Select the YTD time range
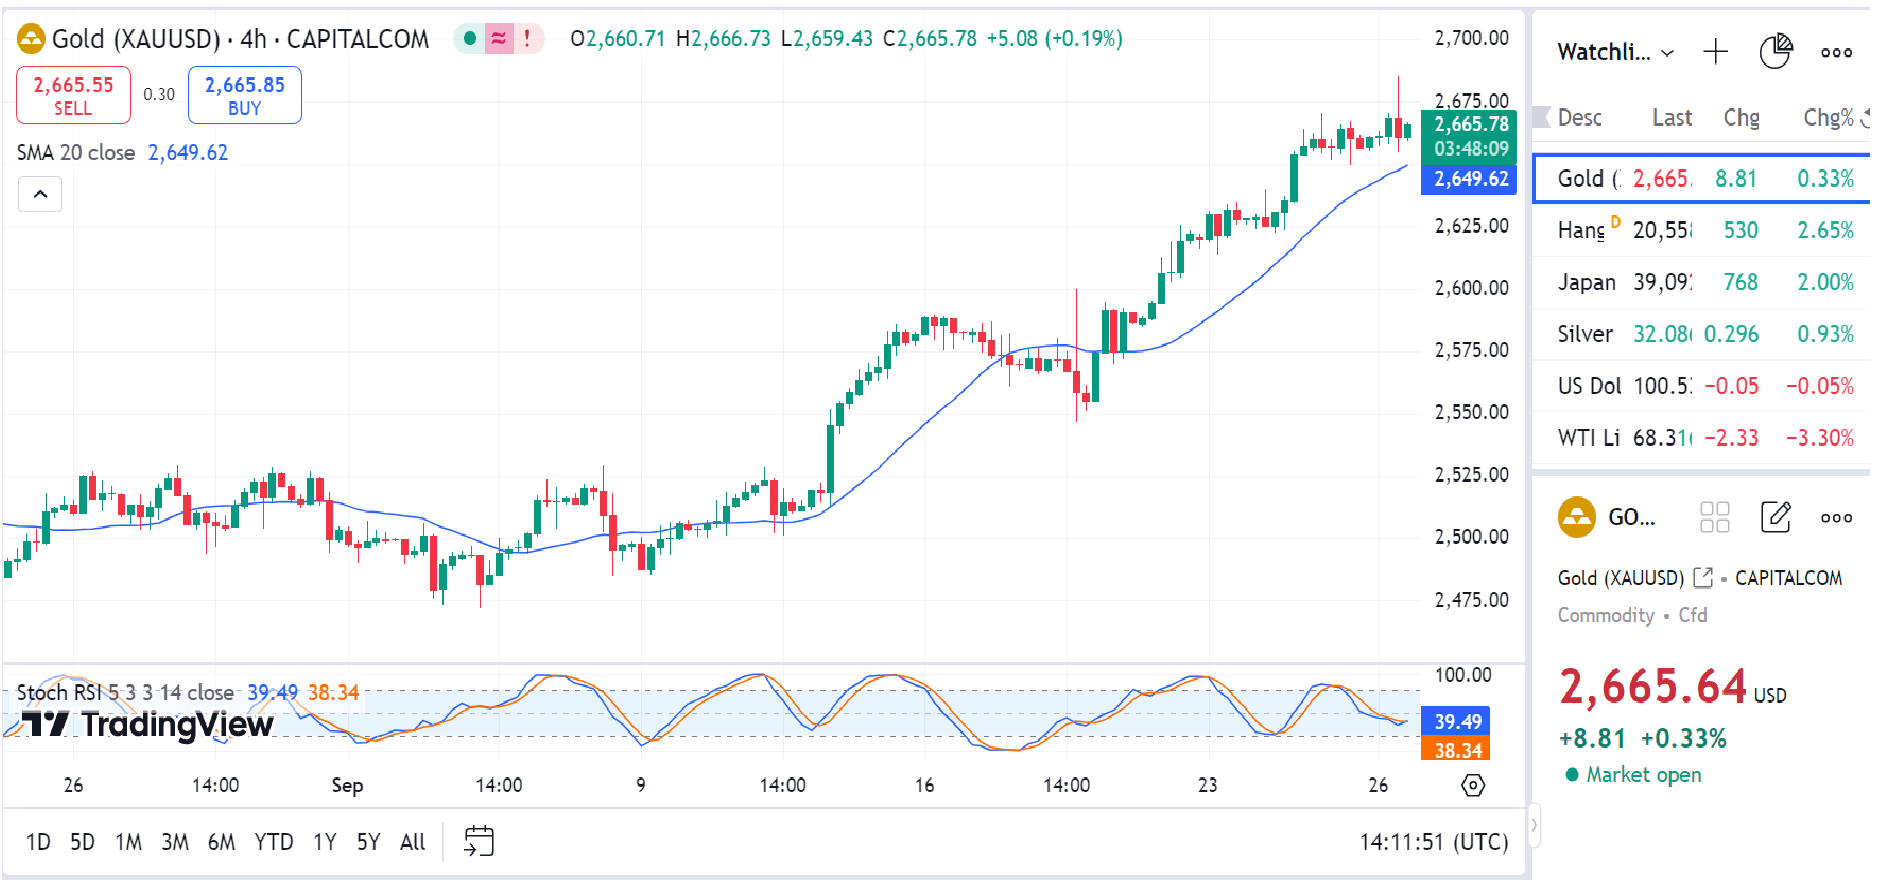The image size is (1879, 884). [x=273, y=842]
